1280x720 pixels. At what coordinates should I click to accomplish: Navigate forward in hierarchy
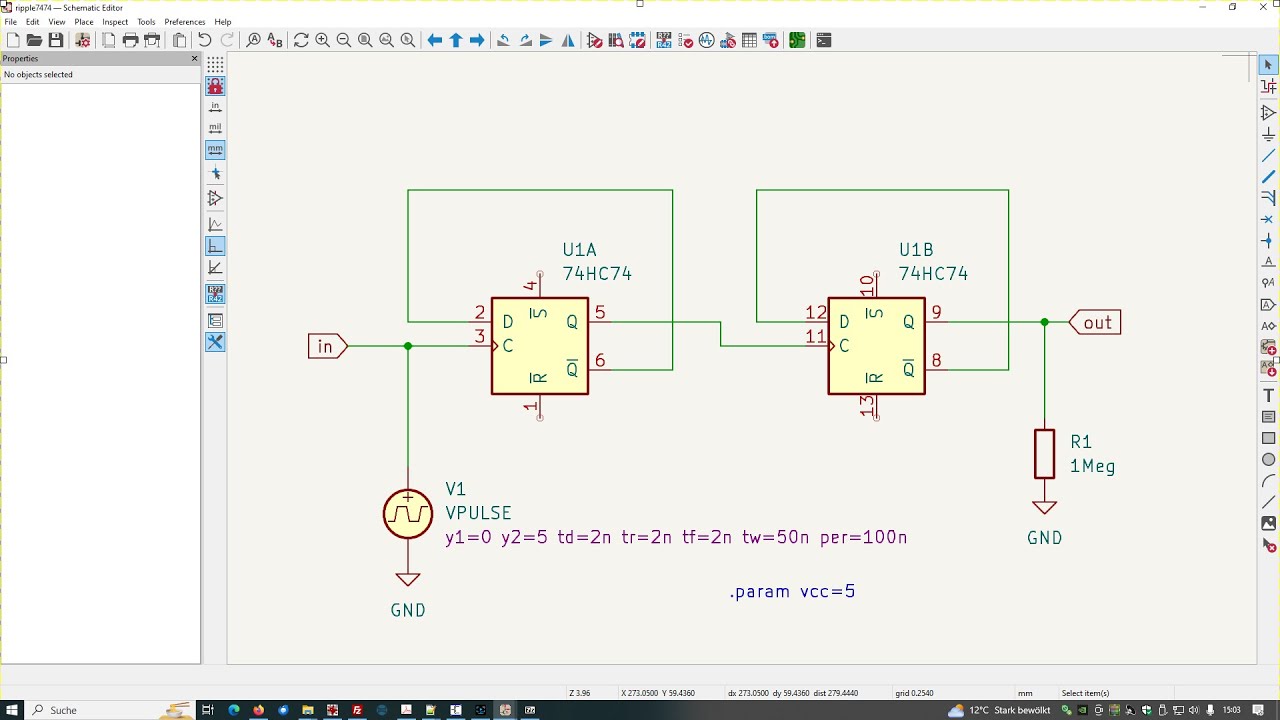[x=477, y=40]
